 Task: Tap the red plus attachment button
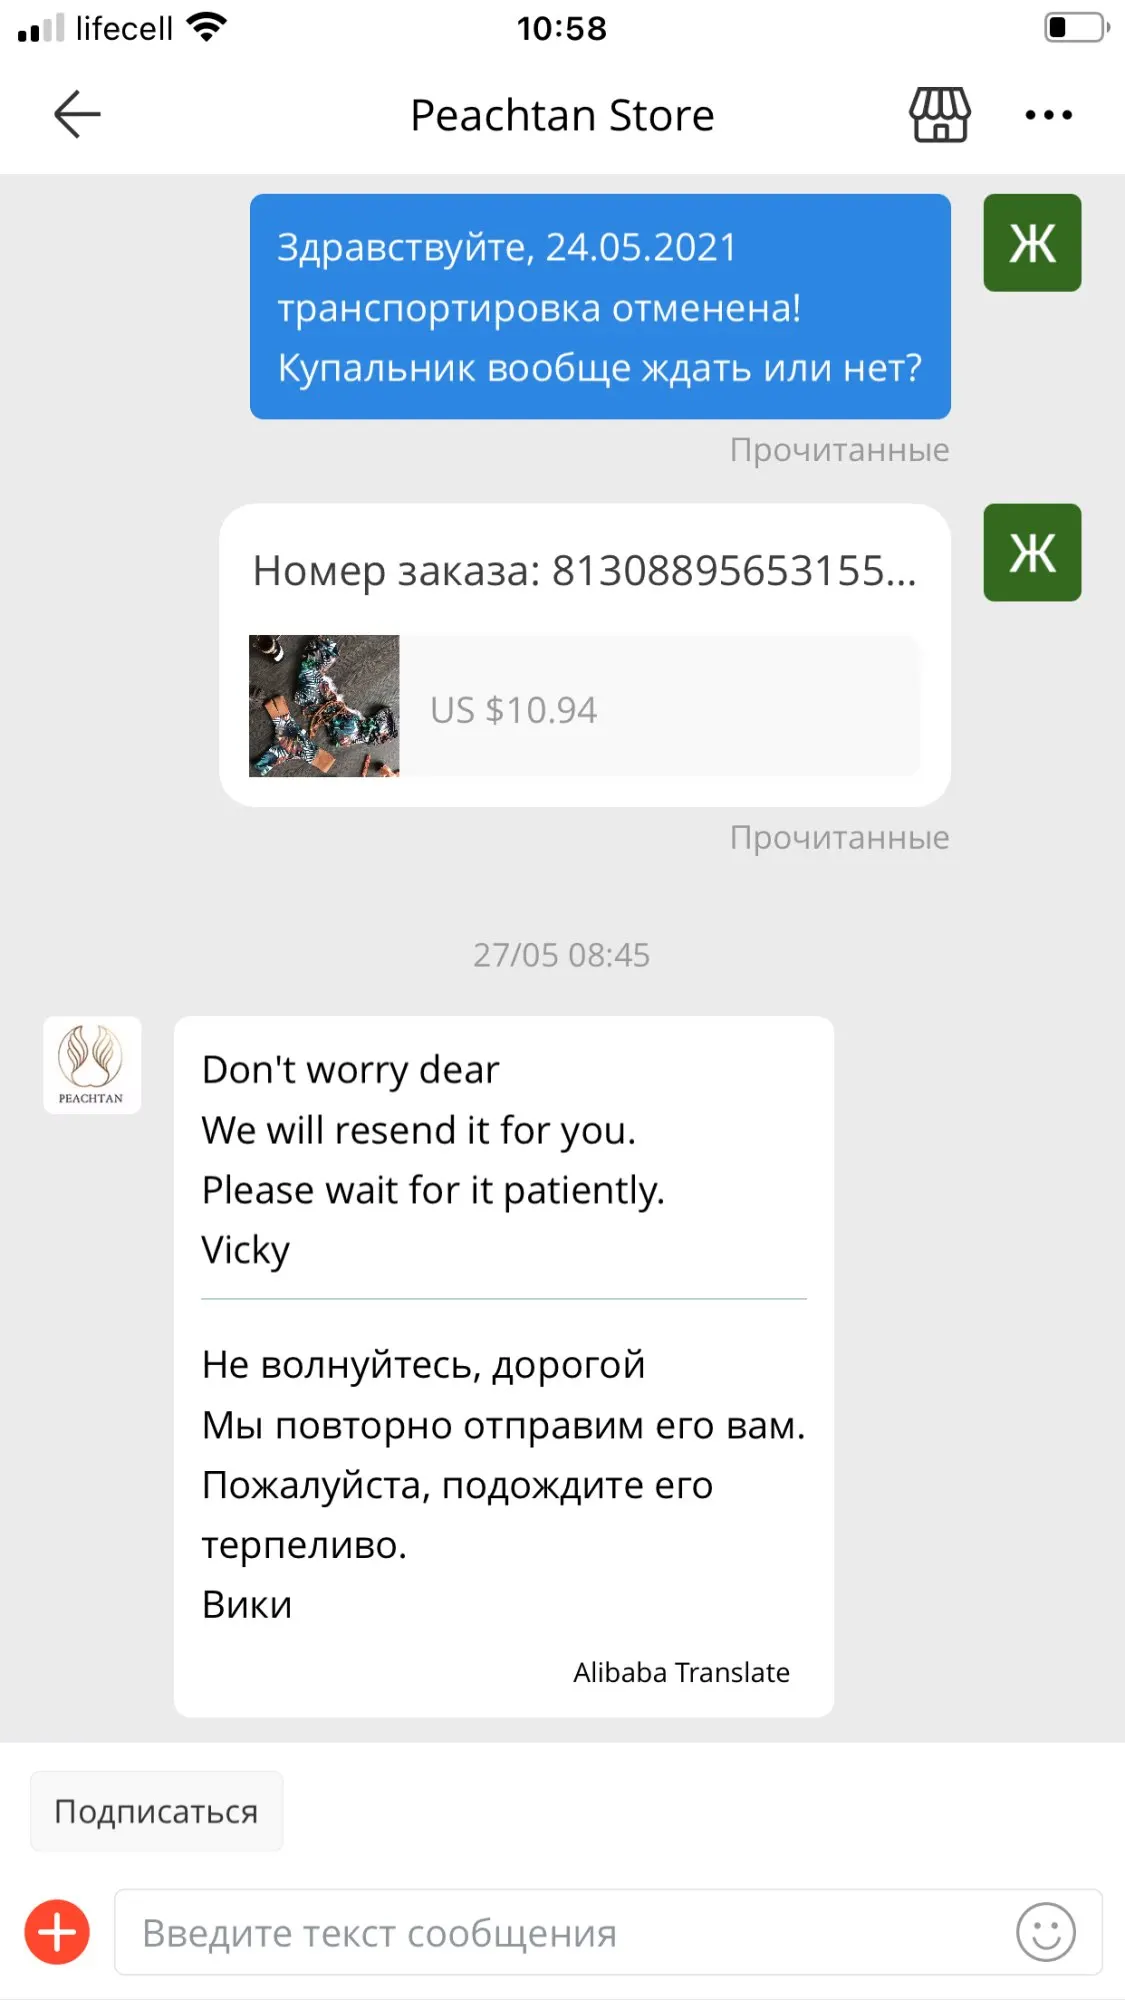coord(57,1932)
